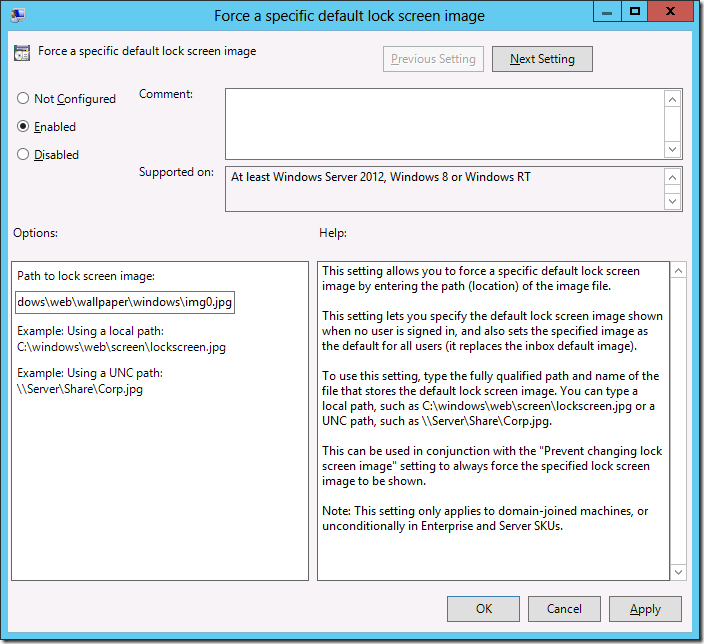The height and width of the screenshot is (644, 704).
Task: Go to Next Setting
Action: tap(541, 59)
